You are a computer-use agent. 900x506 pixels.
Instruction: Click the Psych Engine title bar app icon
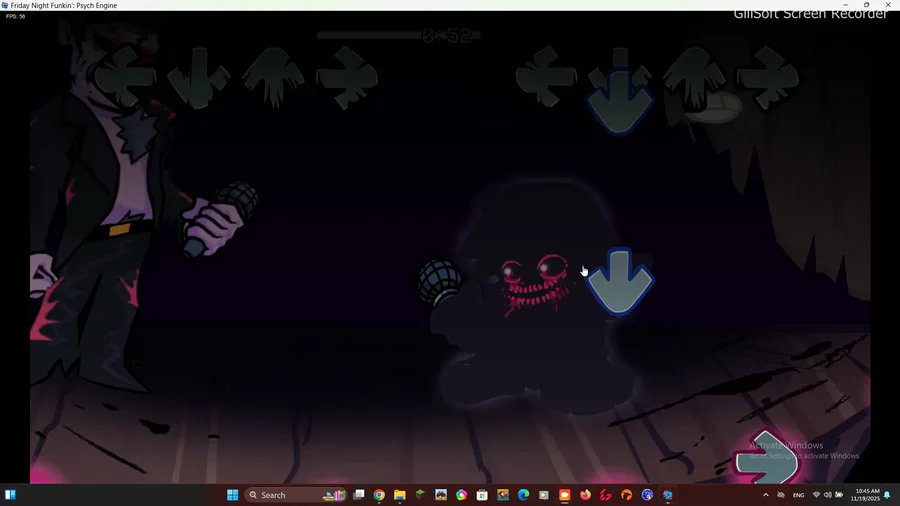(x=5, y=5)
